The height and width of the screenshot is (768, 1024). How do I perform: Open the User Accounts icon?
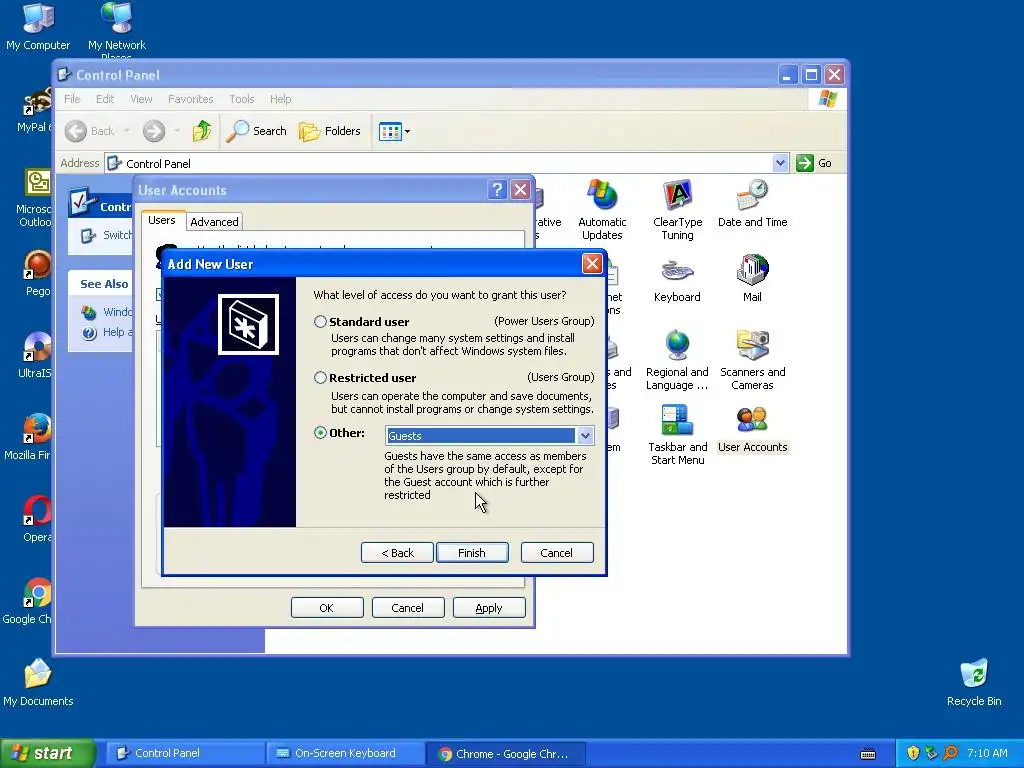[752, 430]
